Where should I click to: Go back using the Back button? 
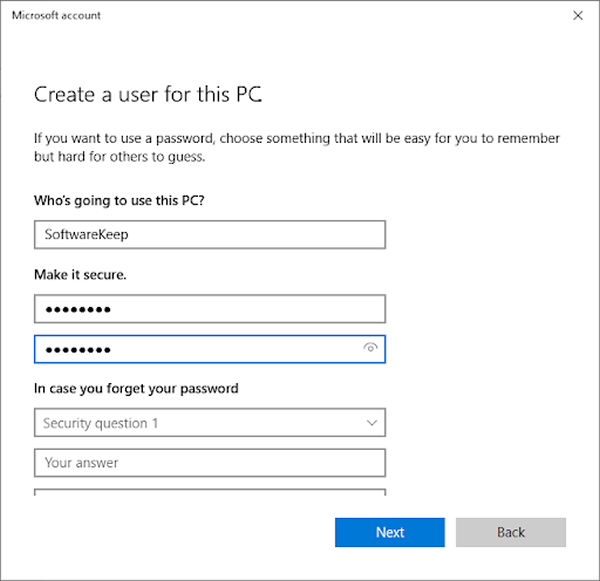(511, 532)
